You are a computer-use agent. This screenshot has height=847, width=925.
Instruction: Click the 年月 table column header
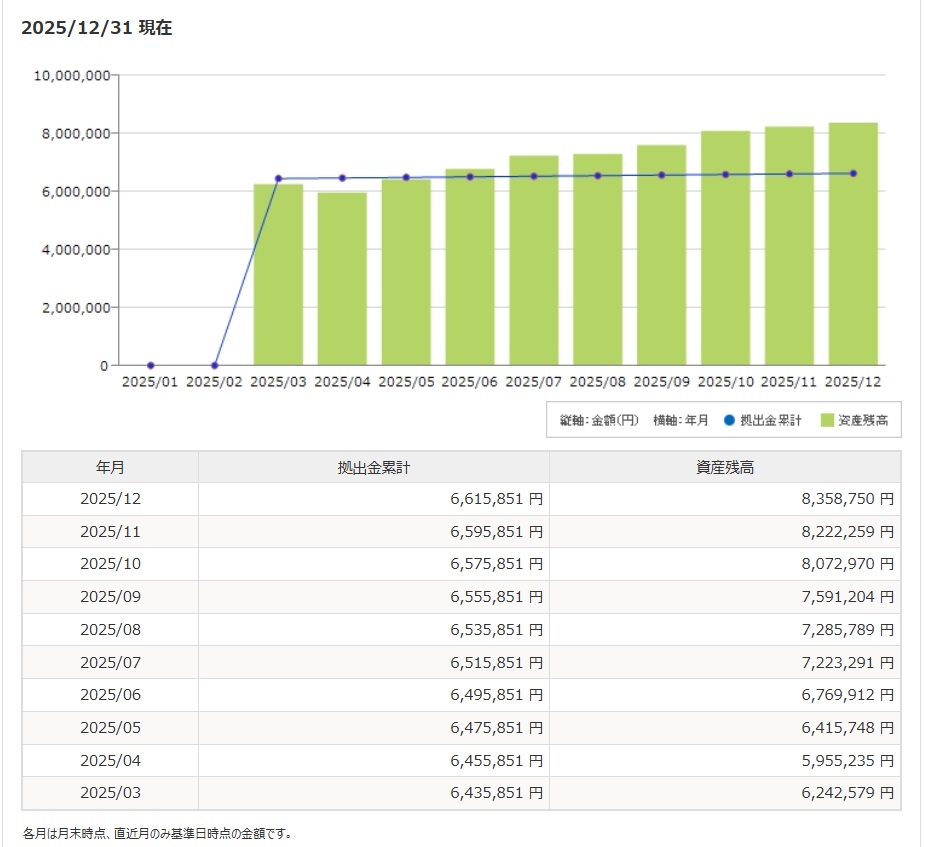[x=110, y=467]
